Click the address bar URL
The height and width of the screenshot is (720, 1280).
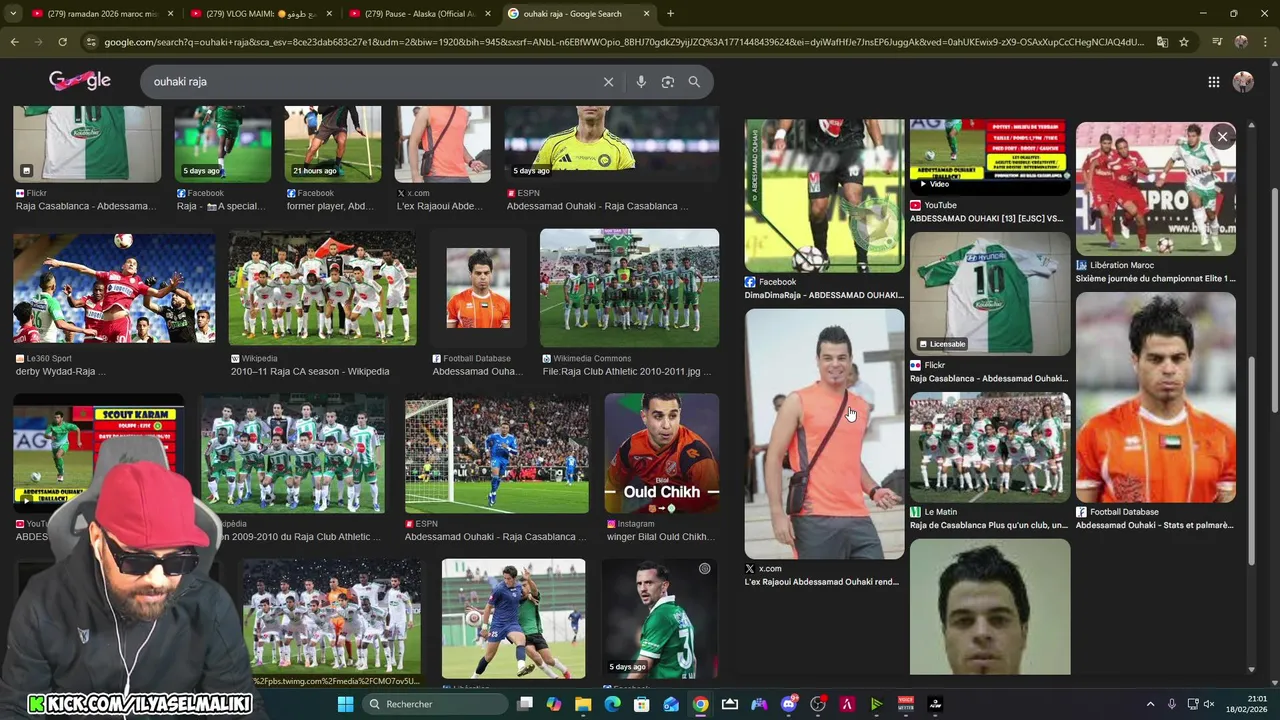(x=625, y=42)
